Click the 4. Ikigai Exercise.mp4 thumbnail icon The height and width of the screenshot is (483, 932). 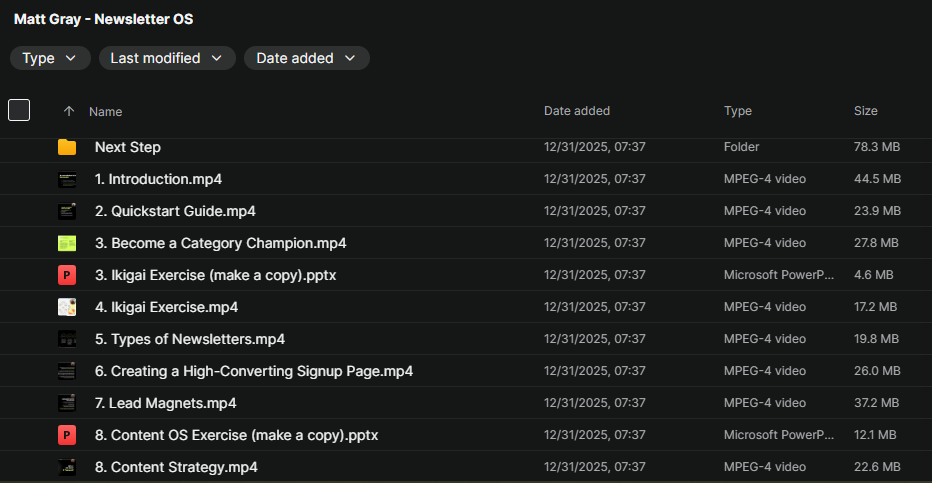67,307
